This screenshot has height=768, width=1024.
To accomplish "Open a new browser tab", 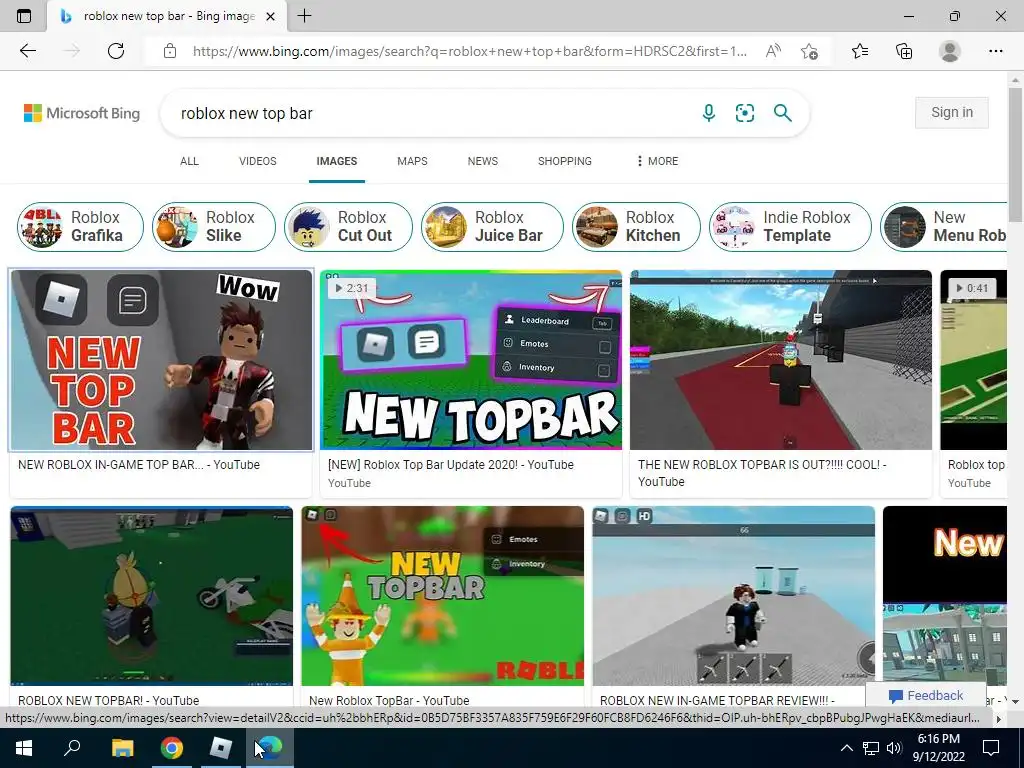I will point(304,16).
